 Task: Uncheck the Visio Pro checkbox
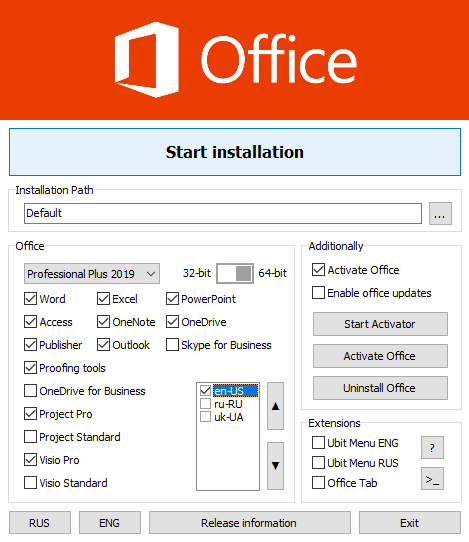click(x=30, y=460)
